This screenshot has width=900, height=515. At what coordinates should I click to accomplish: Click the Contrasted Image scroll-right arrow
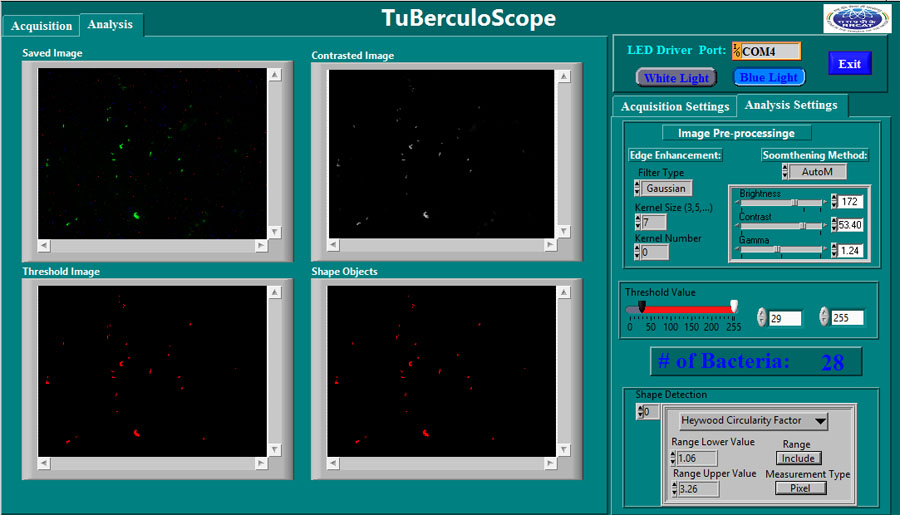[x=550, y=245]
